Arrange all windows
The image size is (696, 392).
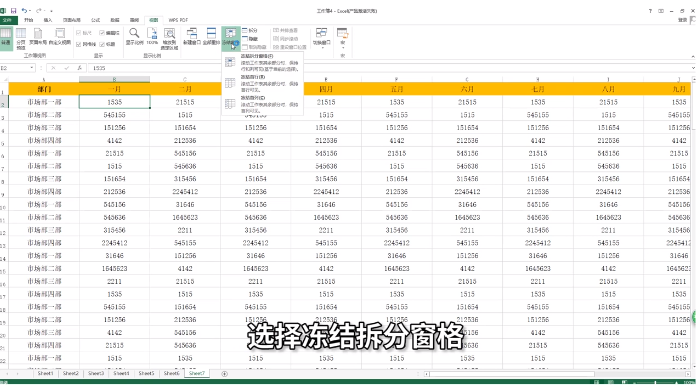coord(211,36)
